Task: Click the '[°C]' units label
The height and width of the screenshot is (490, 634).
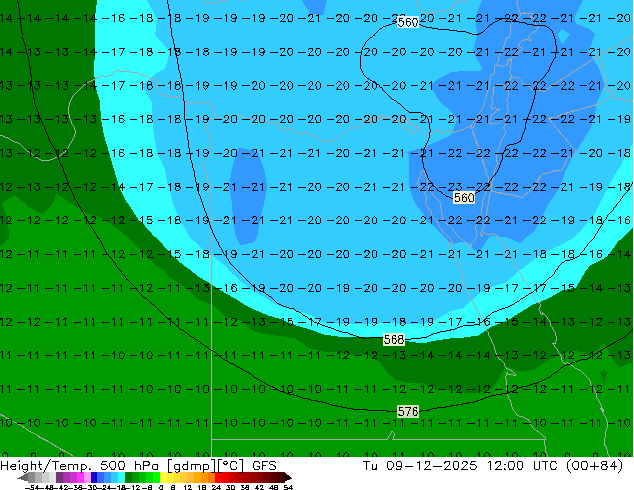Action: pos(231,466)
